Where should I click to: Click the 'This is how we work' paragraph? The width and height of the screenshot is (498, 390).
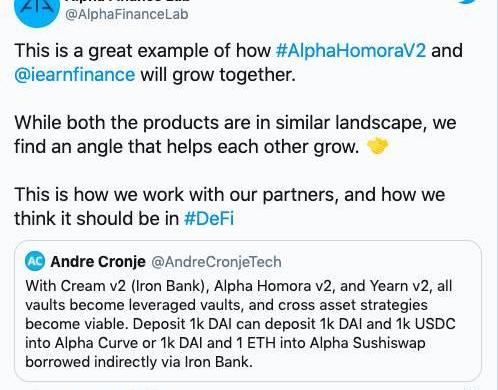click(x=230, y=206)
